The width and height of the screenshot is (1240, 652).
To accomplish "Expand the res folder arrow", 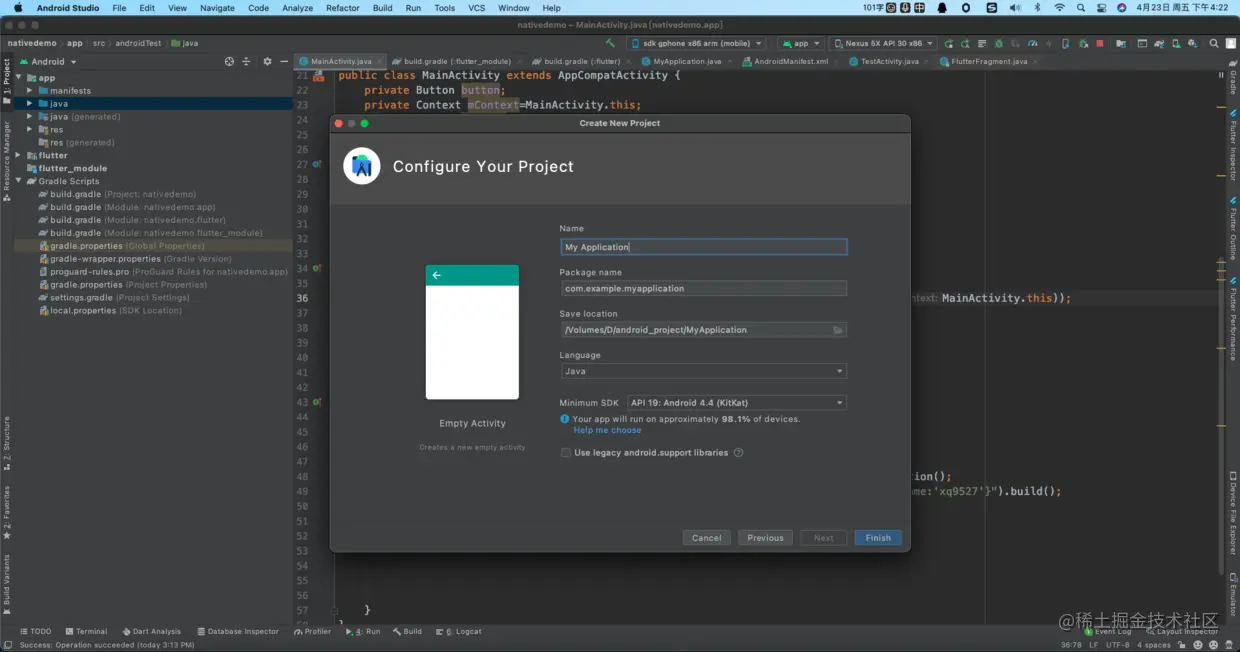I will [x=30, y=129].
